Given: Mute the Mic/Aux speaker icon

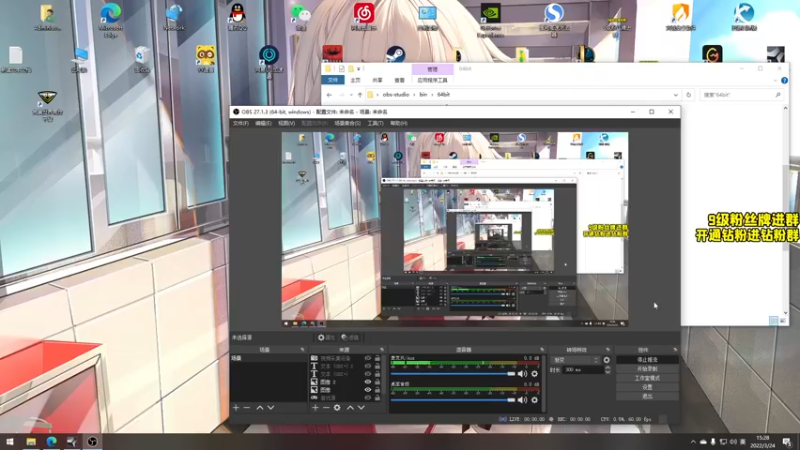Looking at the screenshot, I should click(x=522, y=373).
